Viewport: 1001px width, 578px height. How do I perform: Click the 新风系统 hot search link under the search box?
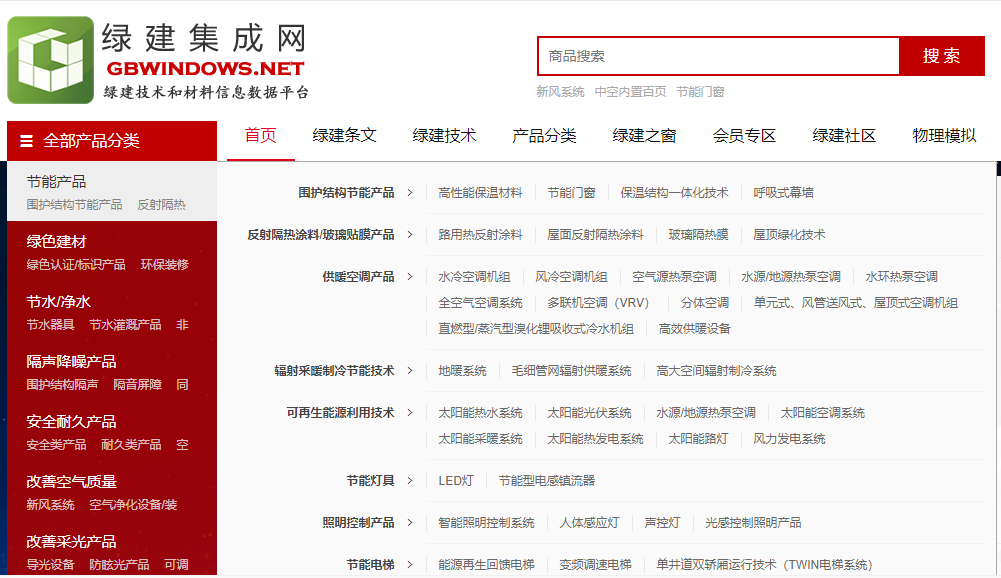click(560, 92)
